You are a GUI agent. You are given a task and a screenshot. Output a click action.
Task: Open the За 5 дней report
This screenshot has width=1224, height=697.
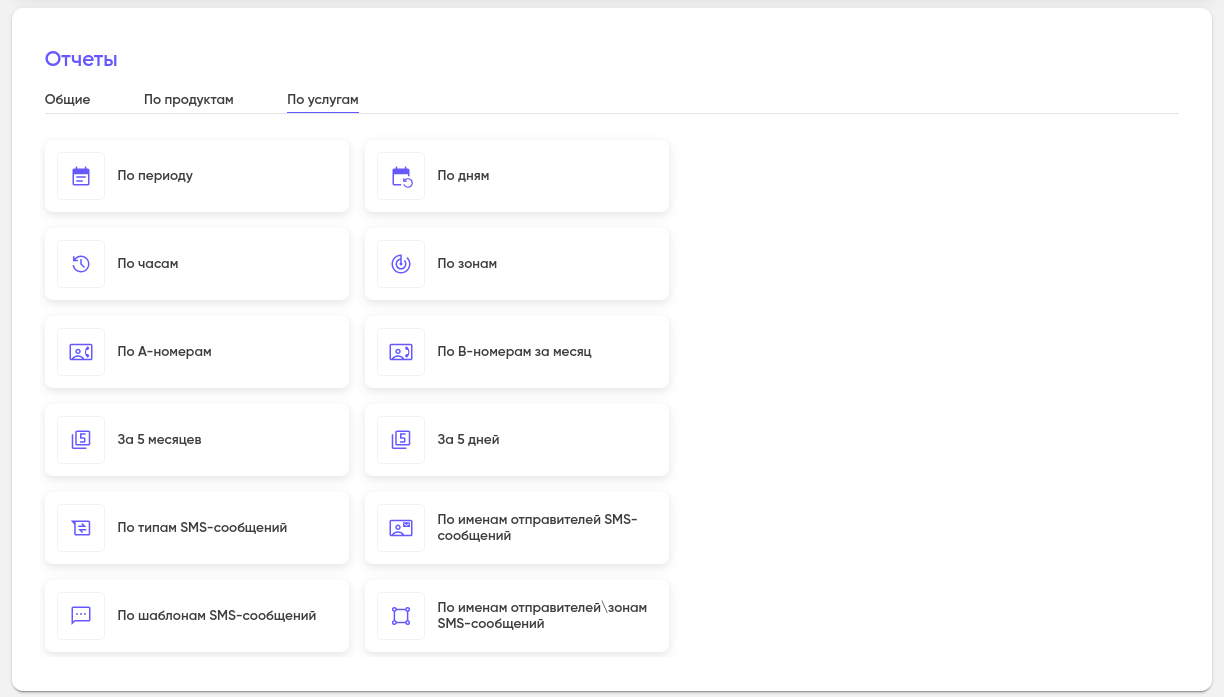click(x=468, y=440)
